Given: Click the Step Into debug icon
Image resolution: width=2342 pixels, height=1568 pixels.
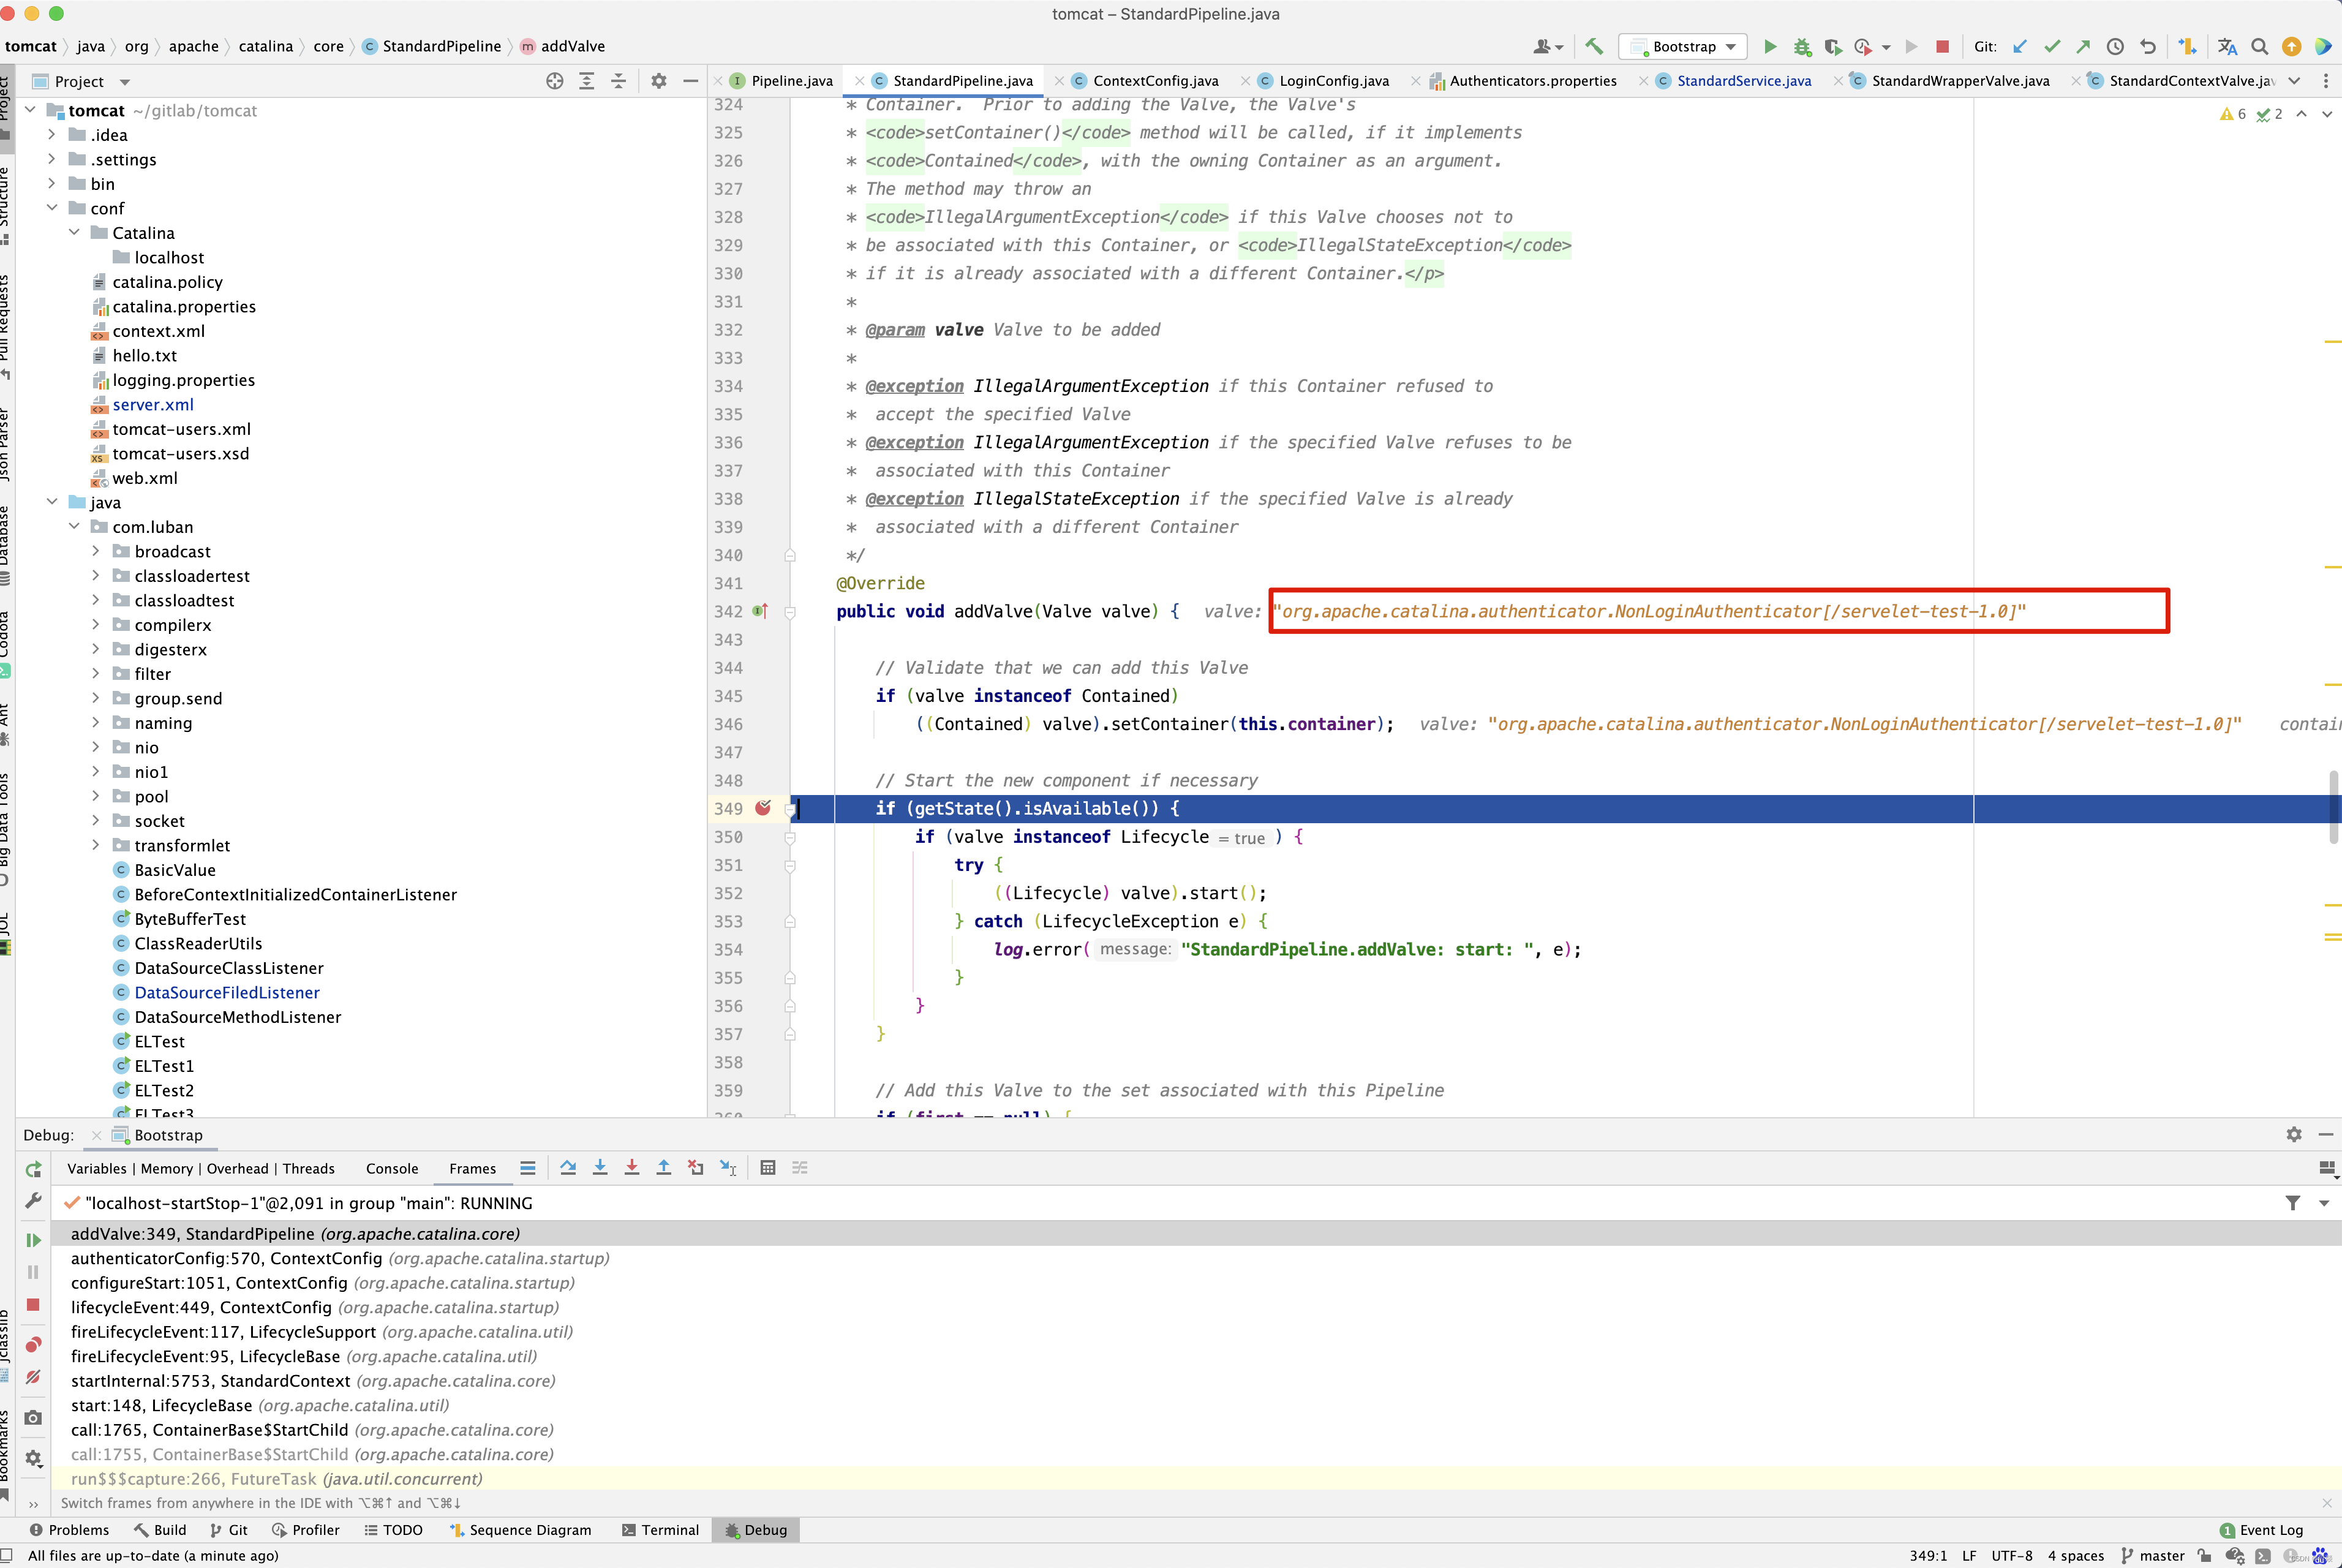Looking at the screenshot, I should (600, 1168).
